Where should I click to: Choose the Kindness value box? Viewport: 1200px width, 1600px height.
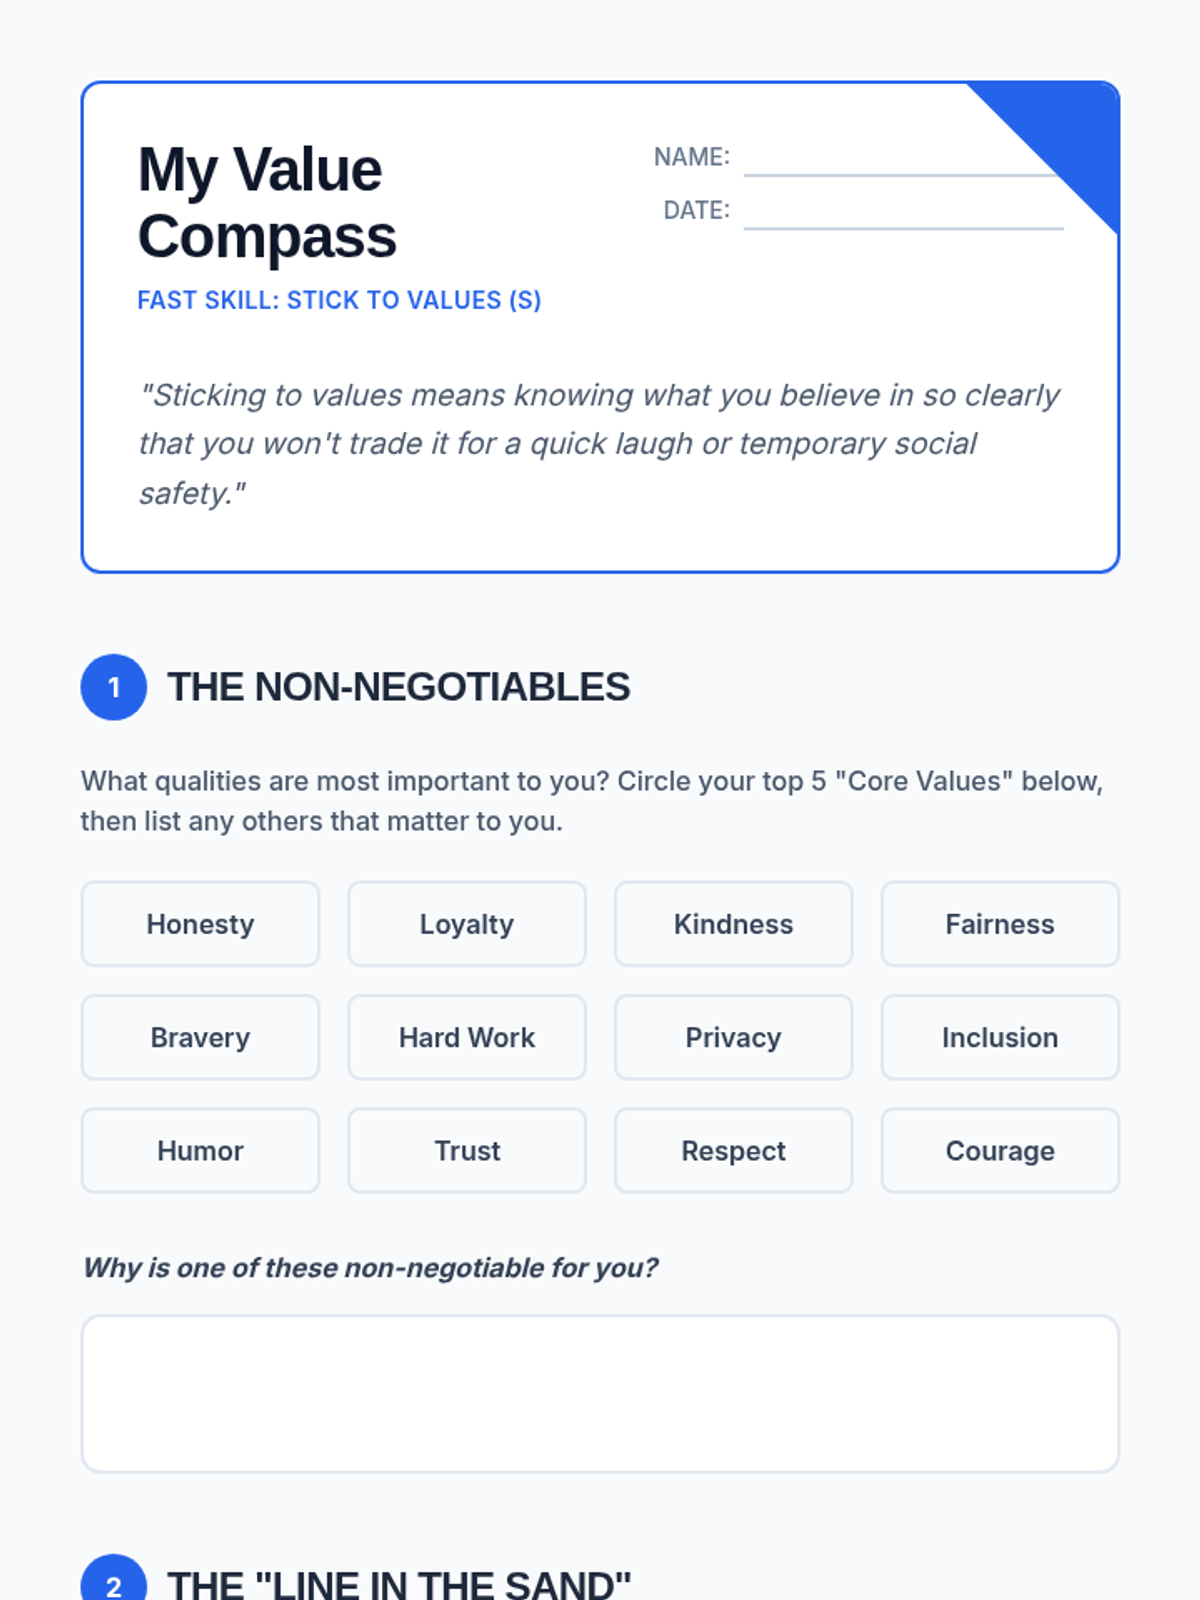tap(733, 924)
